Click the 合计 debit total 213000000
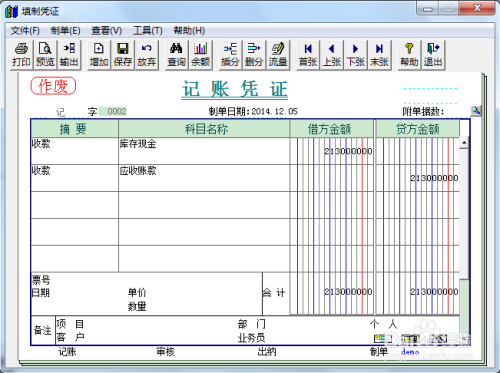Screen dimensions: 500x373 point(348,292)
